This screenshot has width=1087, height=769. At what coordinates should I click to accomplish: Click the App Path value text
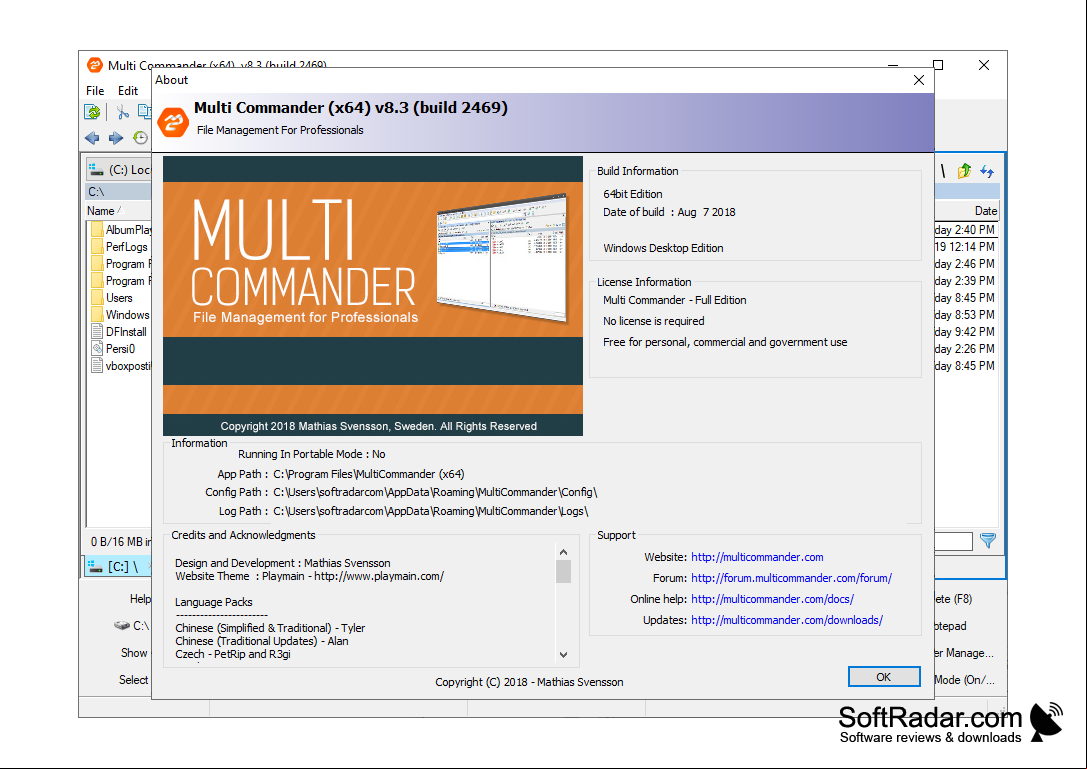click(x=369, y=474)
